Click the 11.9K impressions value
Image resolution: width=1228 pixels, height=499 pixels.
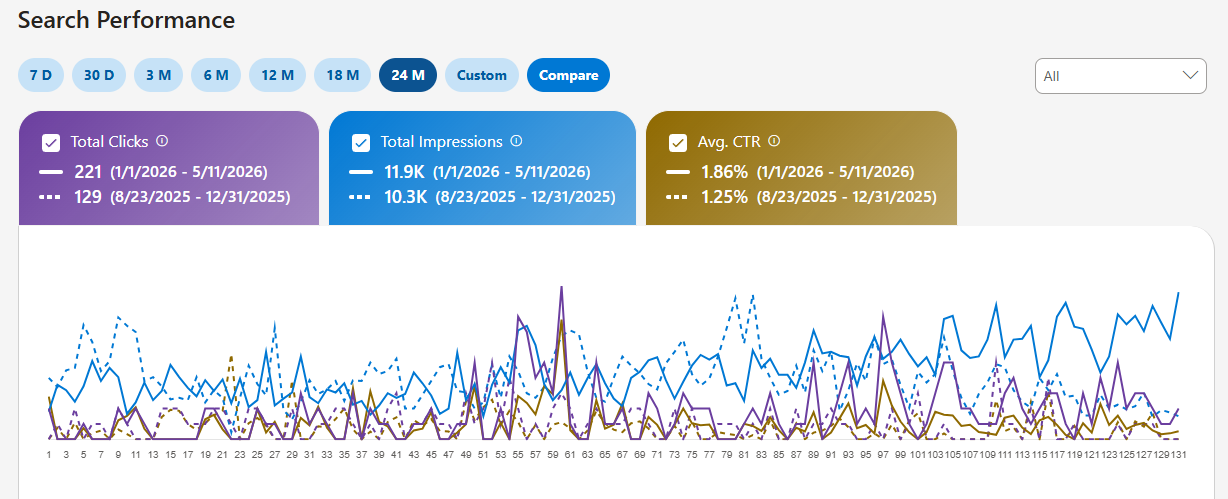(406, 172)
